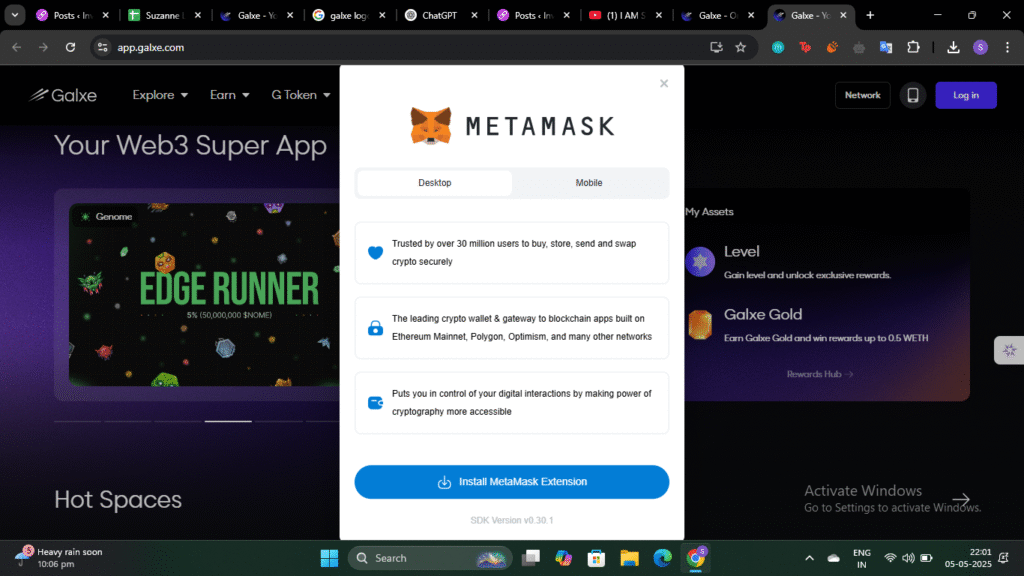Open the Windows Start menu
This screenshot has width=1024, height=576.
coord(329,558)
